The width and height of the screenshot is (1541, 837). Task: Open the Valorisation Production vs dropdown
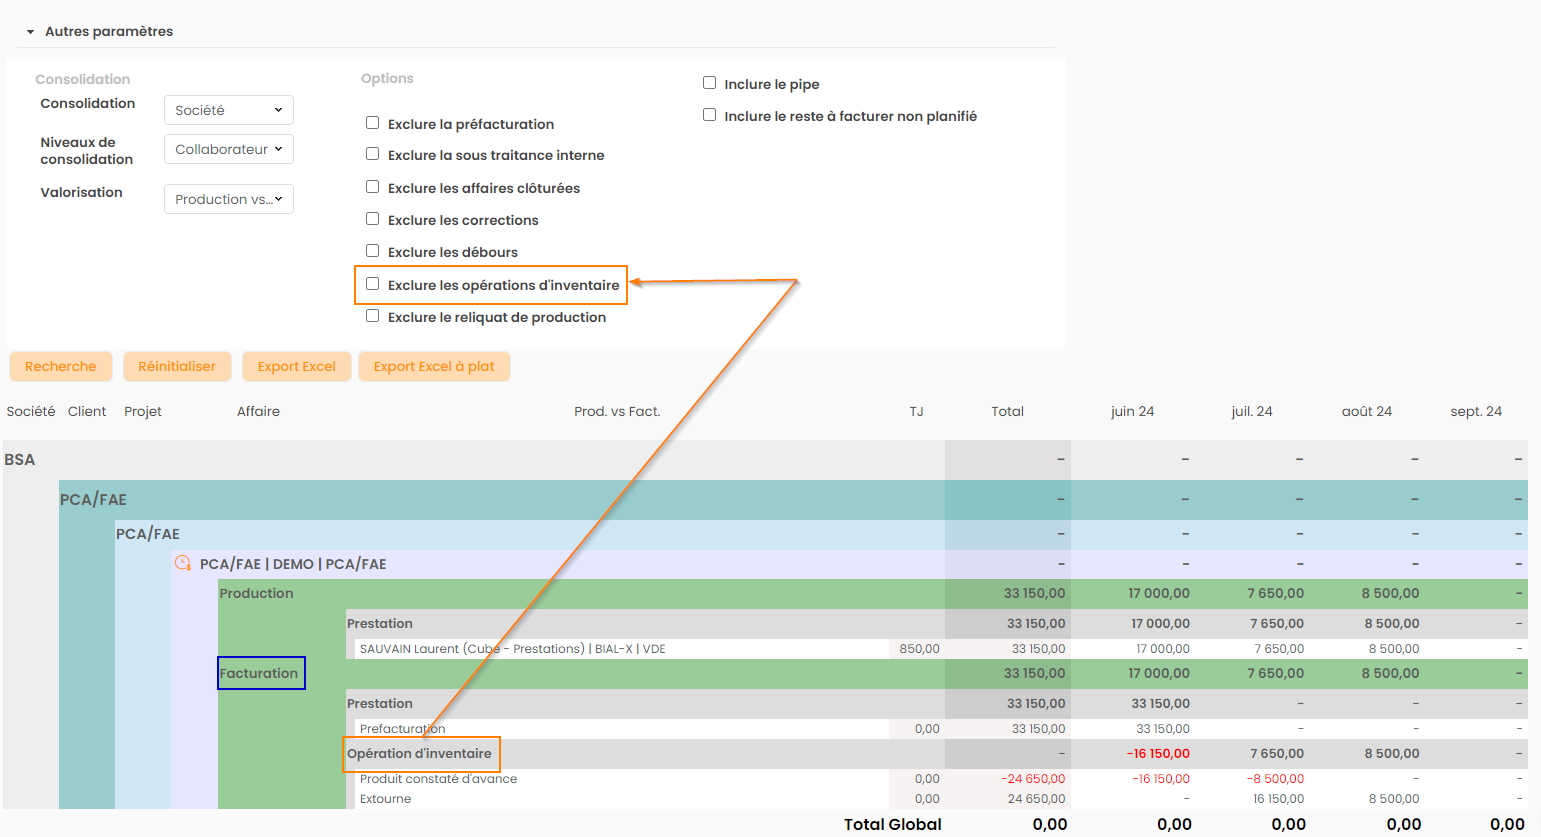[228, 199]
